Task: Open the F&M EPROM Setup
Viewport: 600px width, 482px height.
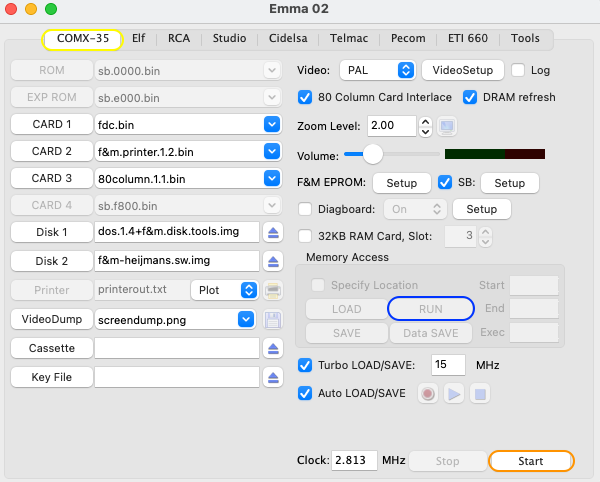Action: (402, 183)
